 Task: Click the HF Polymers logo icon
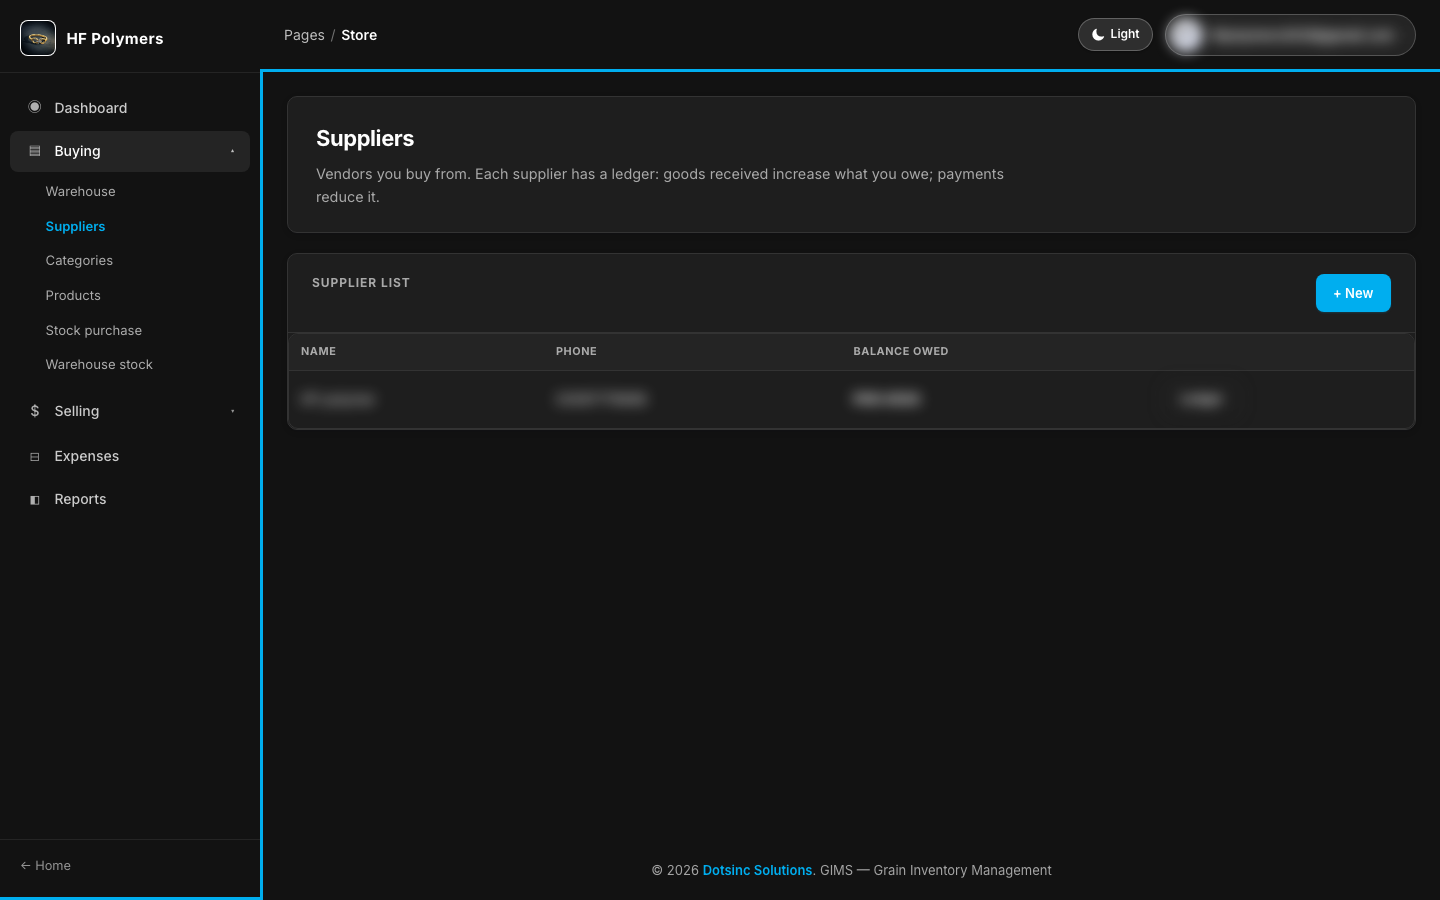tap(38, 38)
